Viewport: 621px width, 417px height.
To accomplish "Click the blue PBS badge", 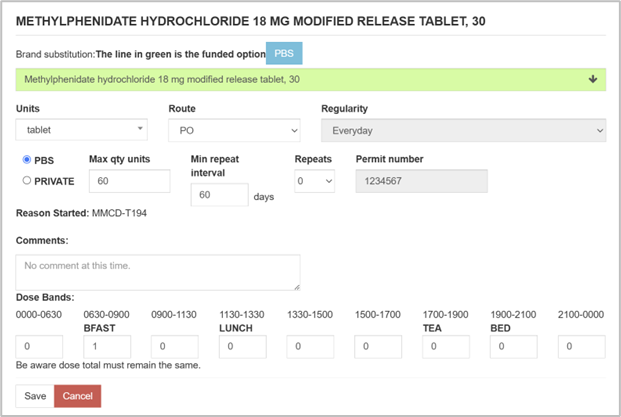I will [284, 54].
